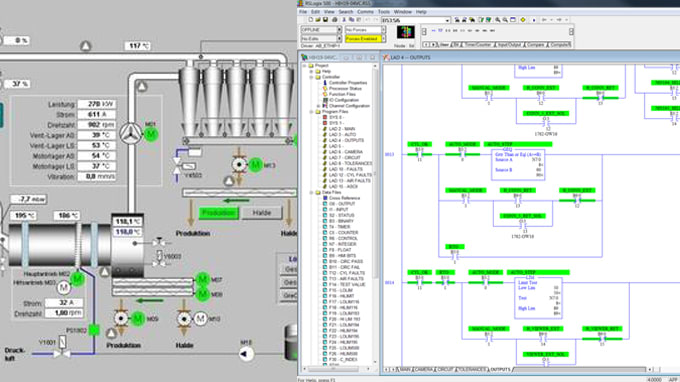Switch to CAMERA ladder tab at bottom
The width and height of the screenshot is (680, 382).
[424, 369]
